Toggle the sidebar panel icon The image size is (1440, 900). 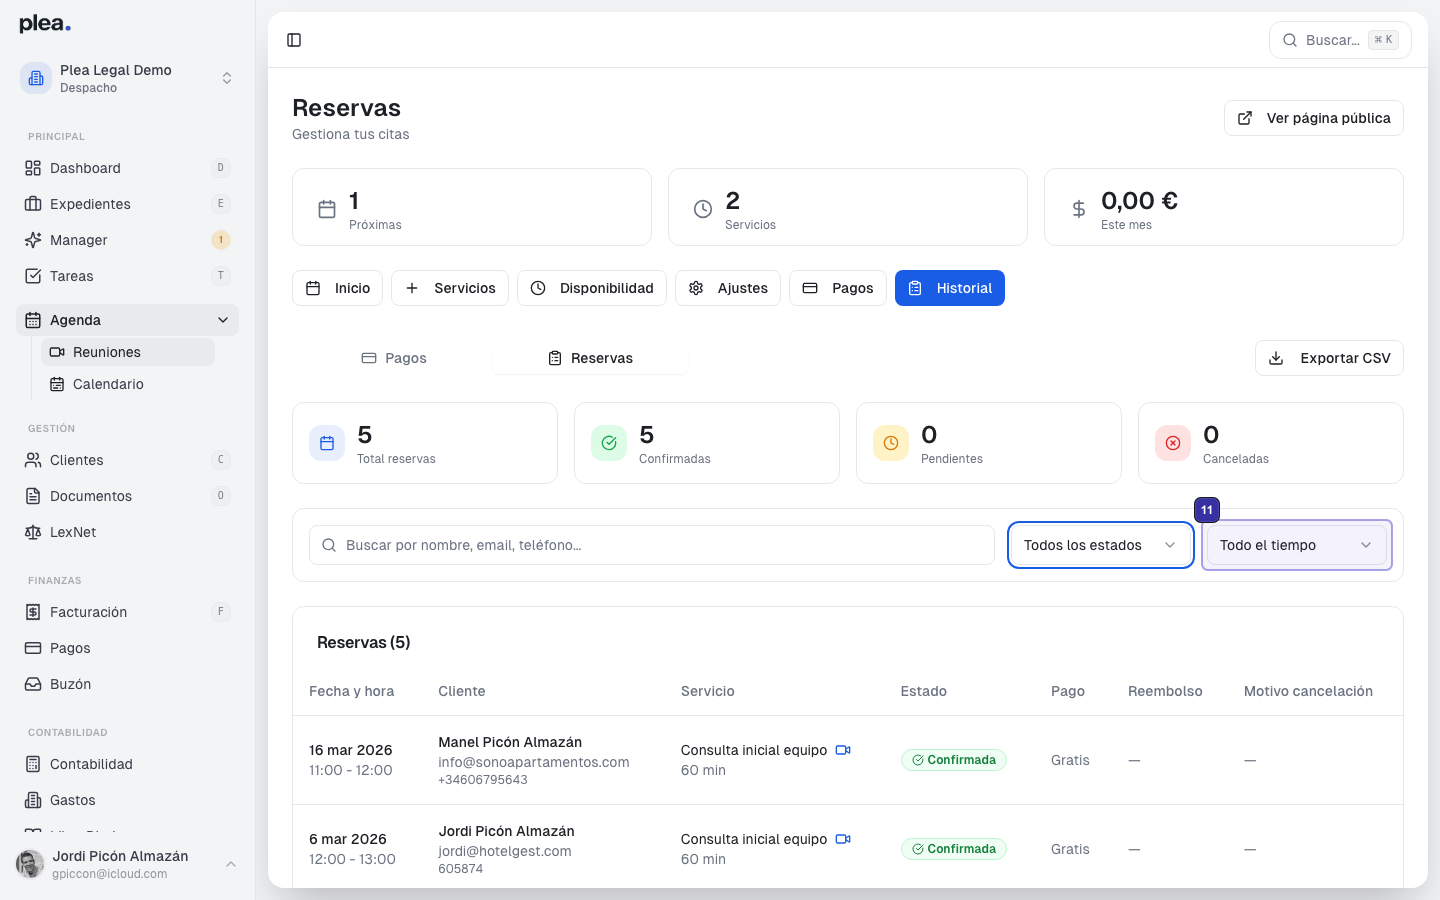coord(294,40)
